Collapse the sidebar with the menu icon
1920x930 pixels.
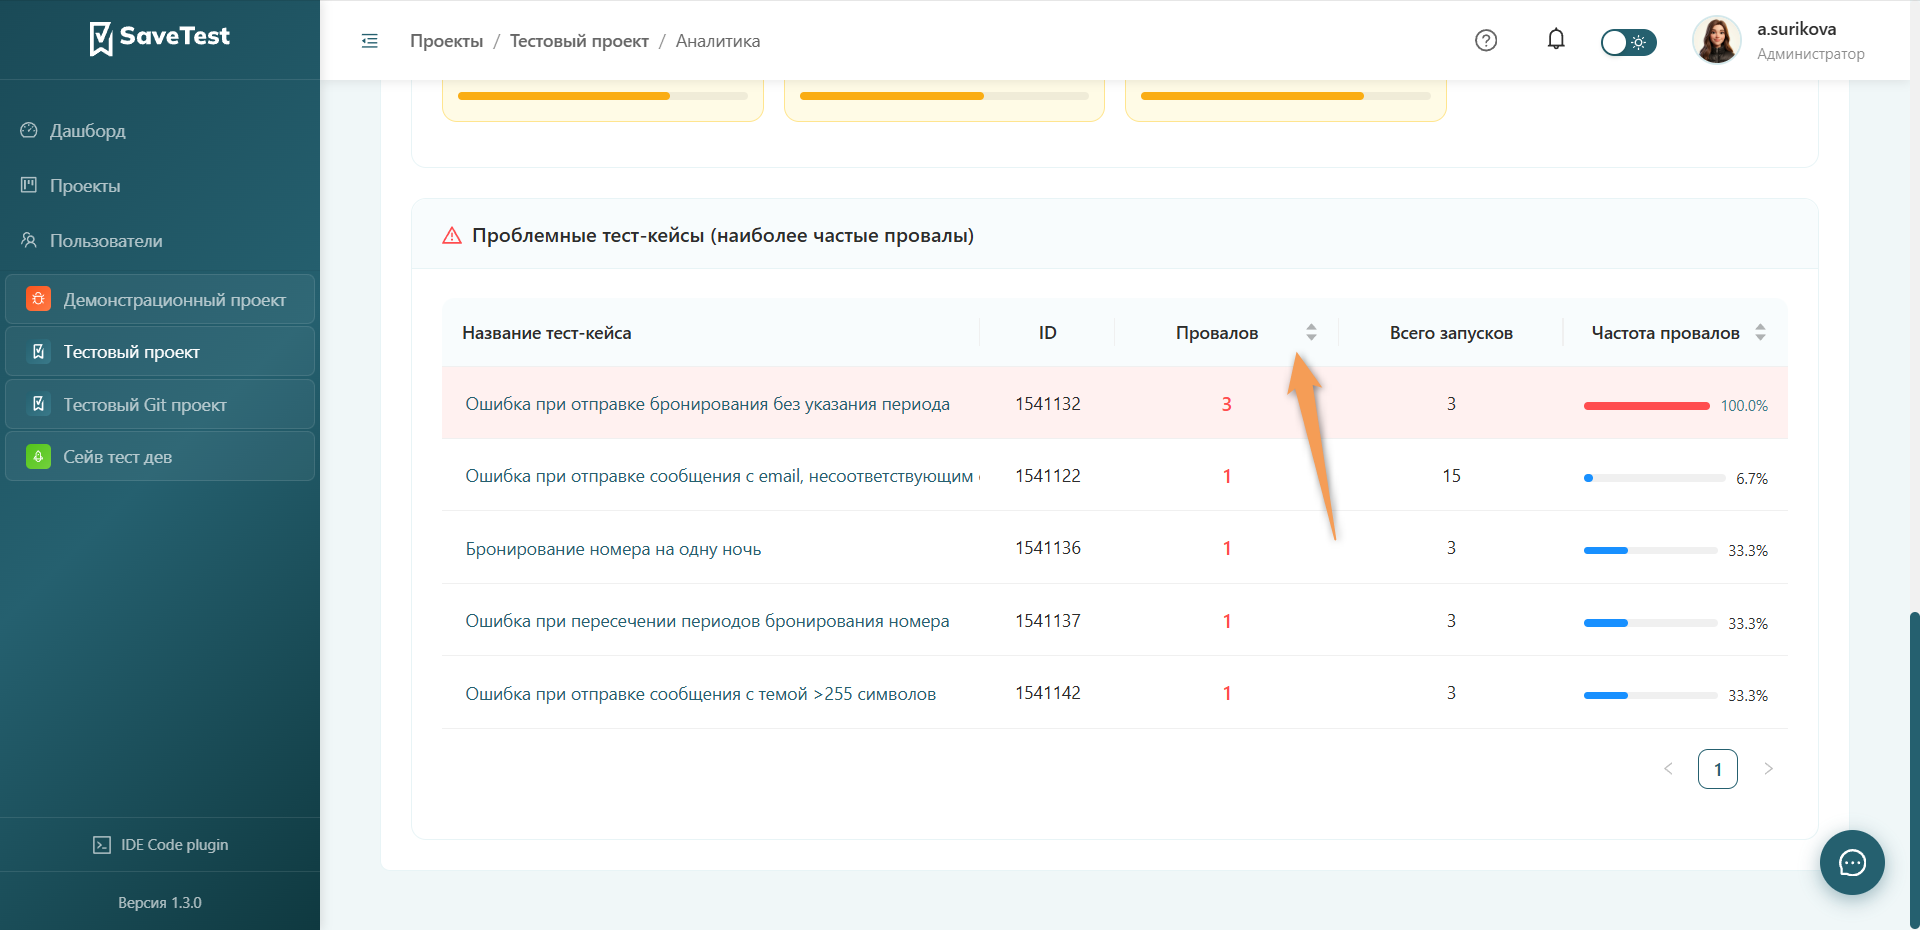click(x=369, y=41)
